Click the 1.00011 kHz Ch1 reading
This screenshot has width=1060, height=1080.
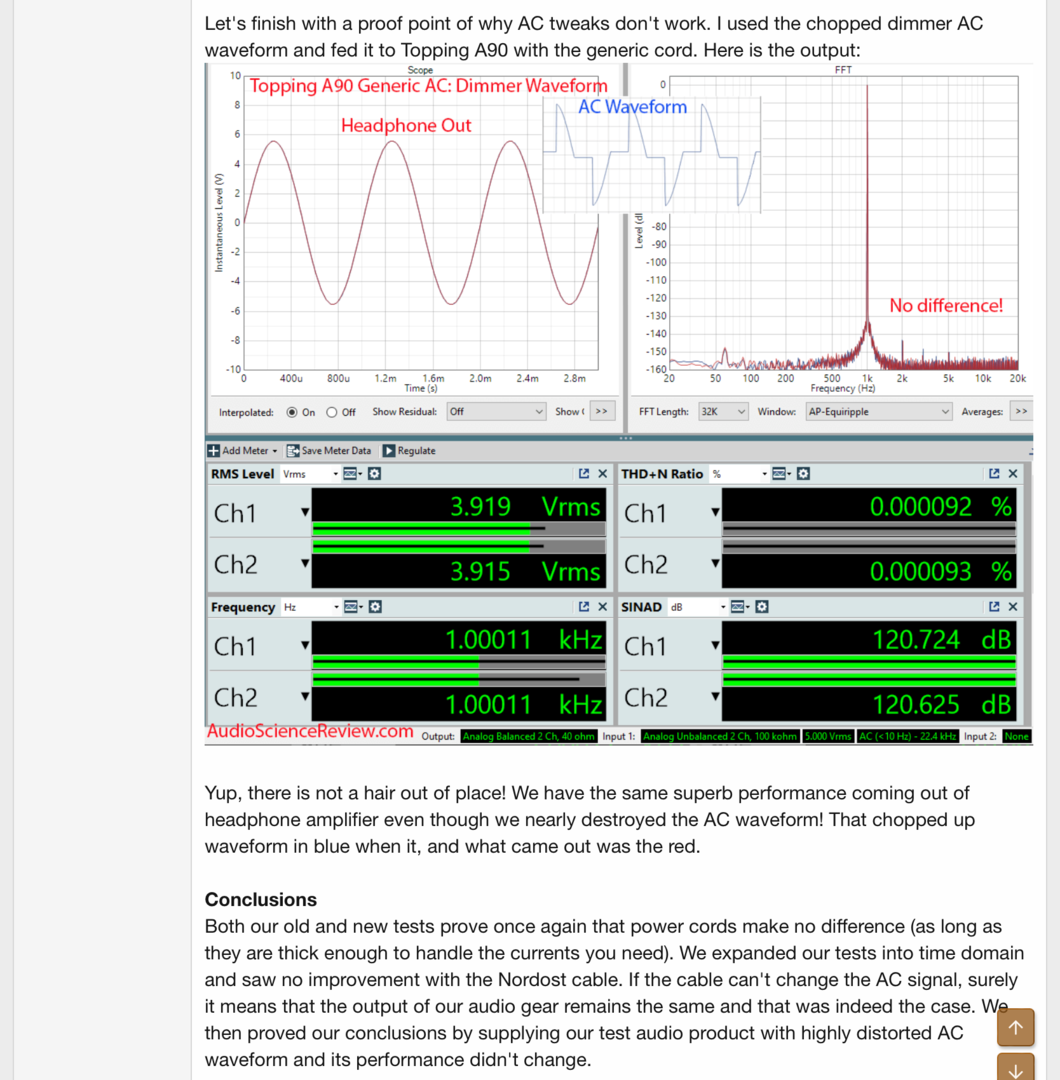[523, 640]
